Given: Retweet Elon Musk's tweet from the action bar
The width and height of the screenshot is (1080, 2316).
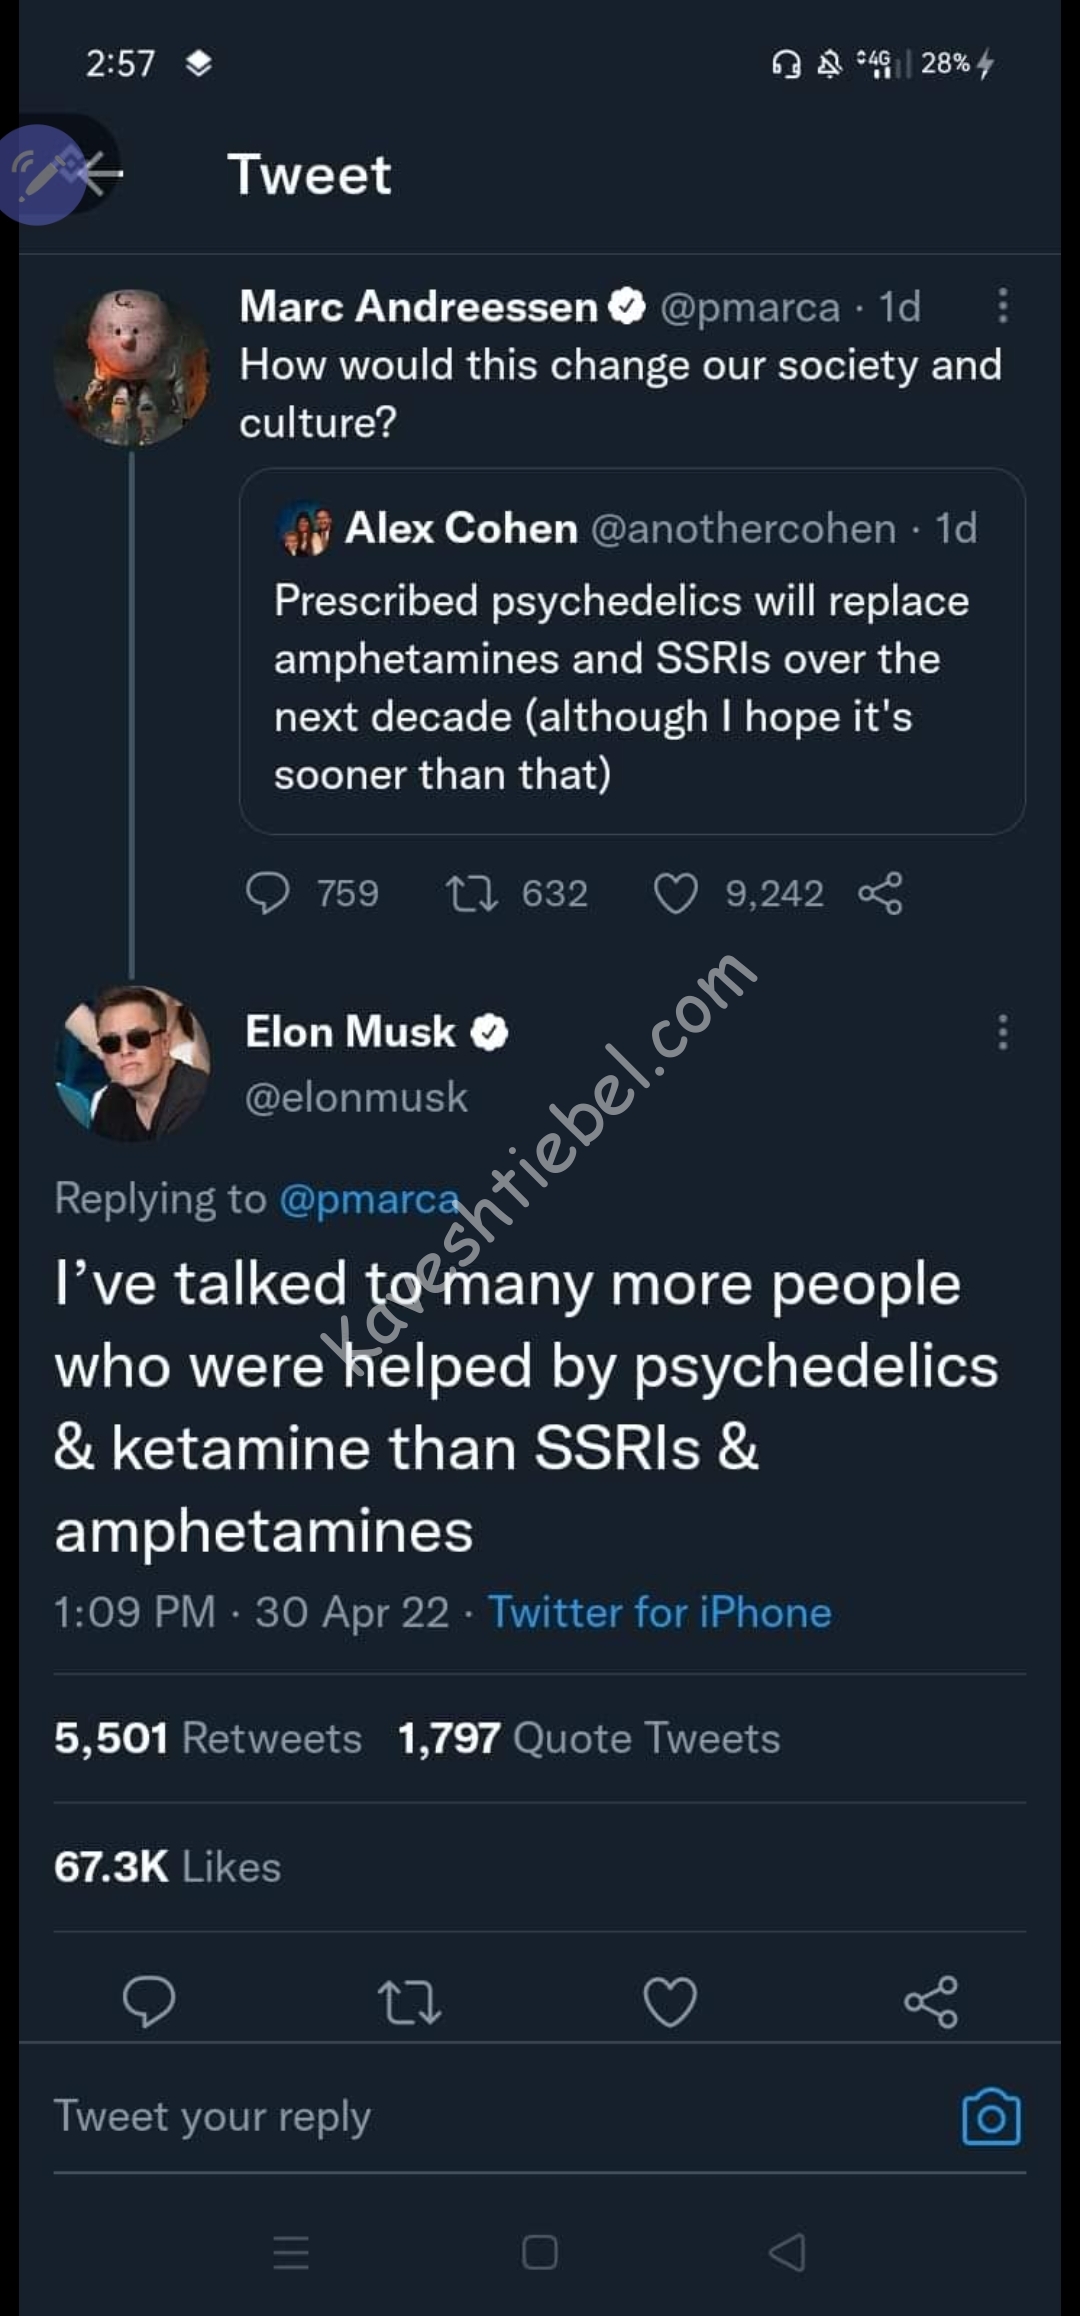Looking at the screenshot, I should click(409, 2001).
